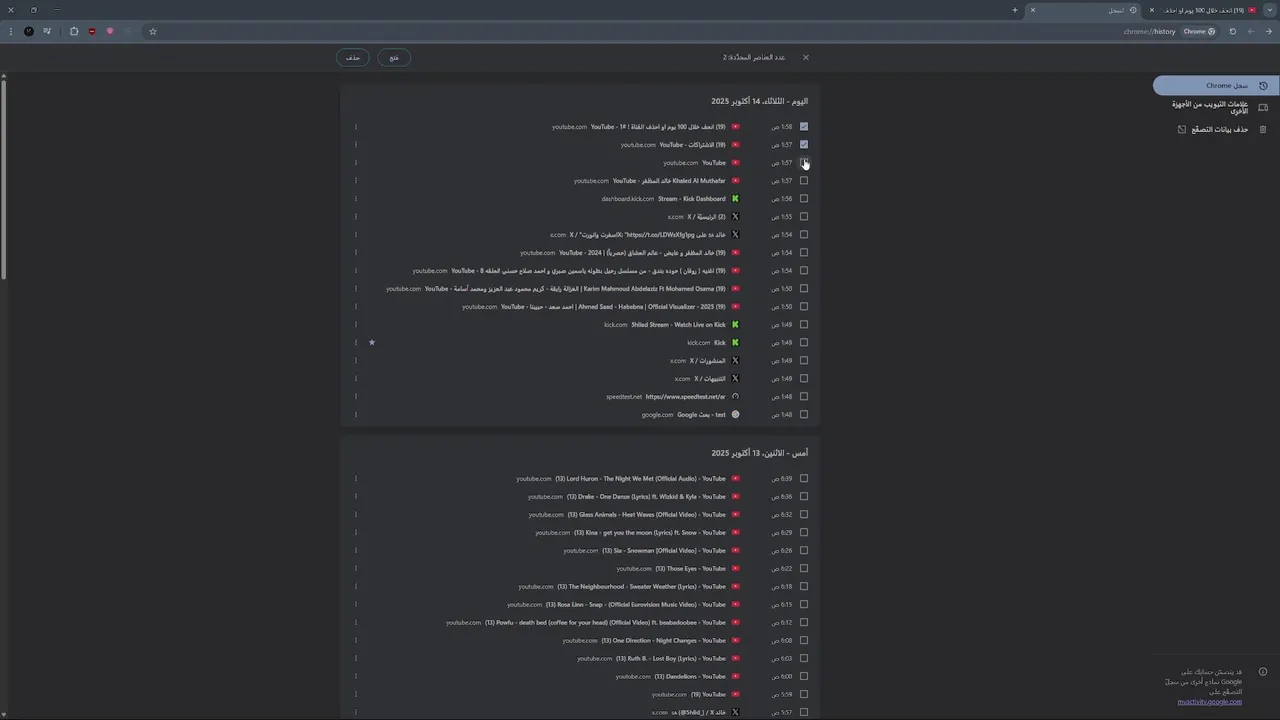Viewport: 1280px width, 720px height.
Task: Click the red extension icon in the toolbar
Action: point(92,31)
